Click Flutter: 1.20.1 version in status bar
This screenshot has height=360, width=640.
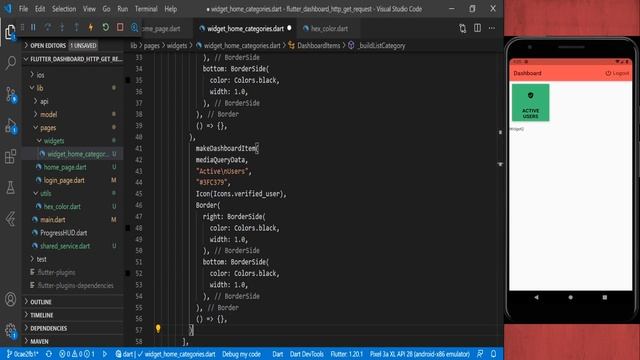[347, 354]
